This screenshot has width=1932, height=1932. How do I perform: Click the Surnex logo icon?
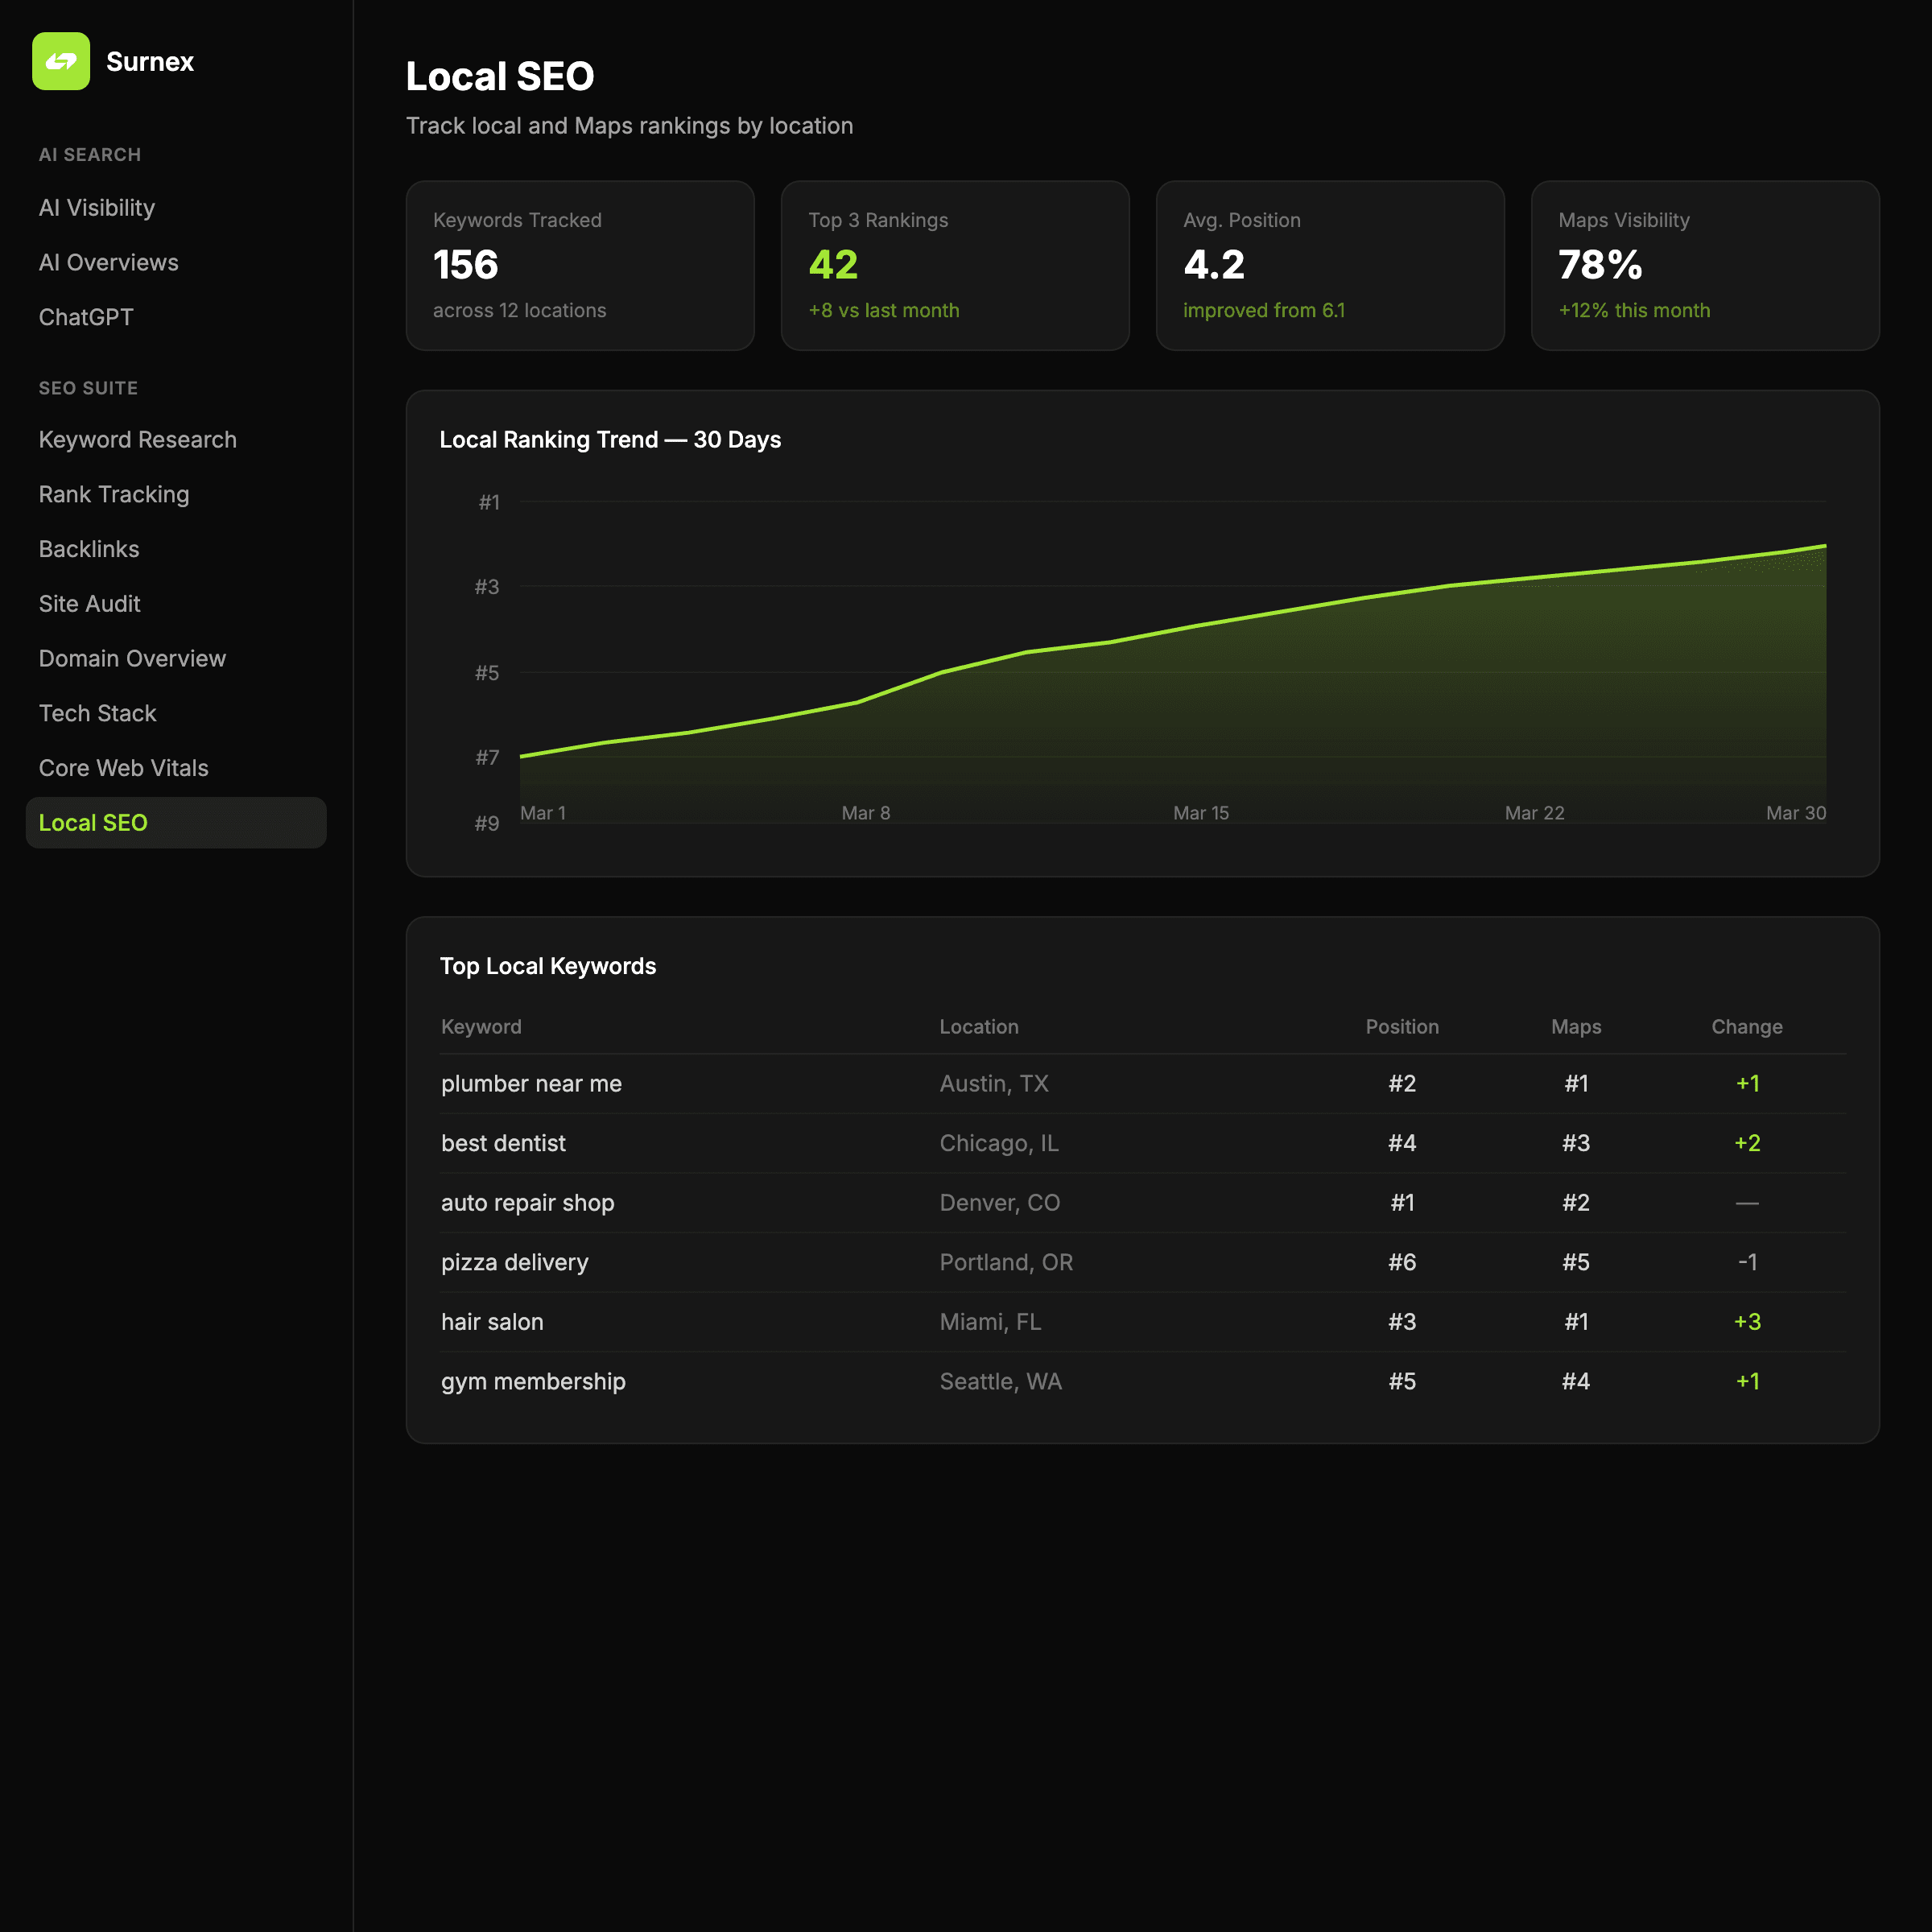[61, 61]
